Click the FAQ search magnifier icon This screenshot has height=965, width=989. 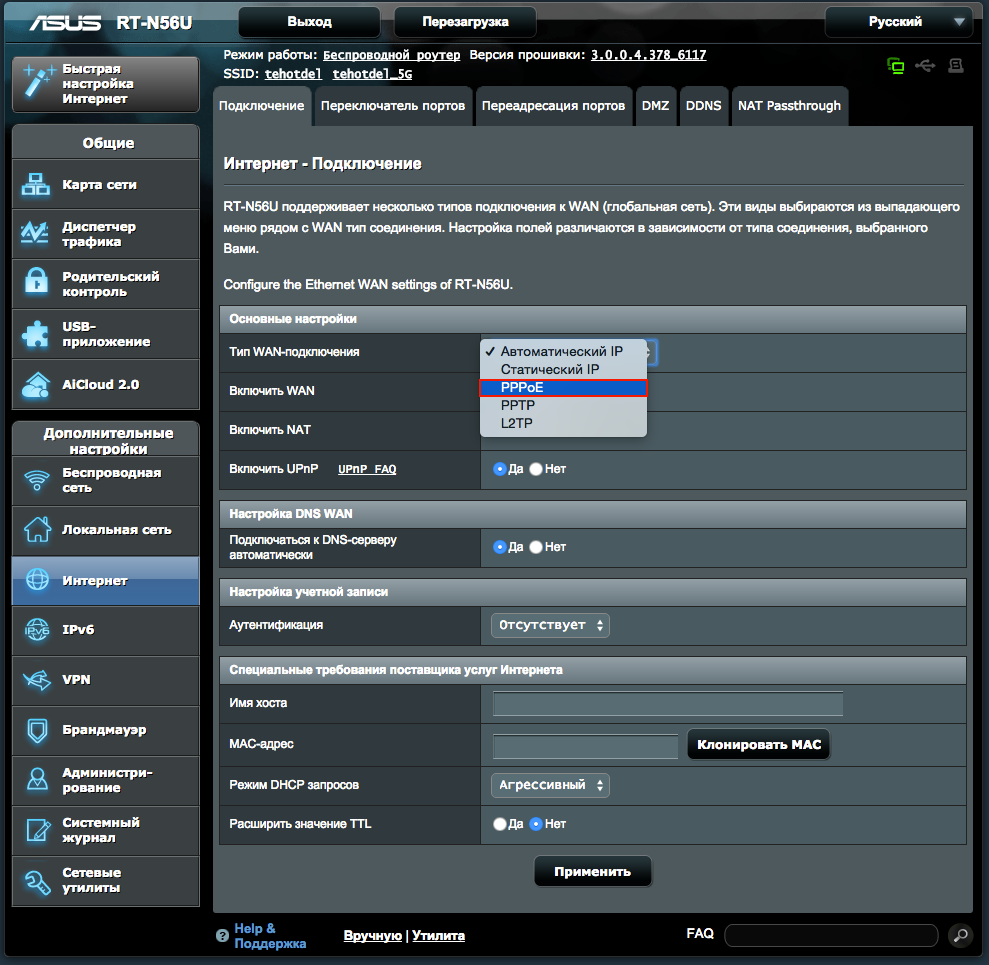[961, 935]
